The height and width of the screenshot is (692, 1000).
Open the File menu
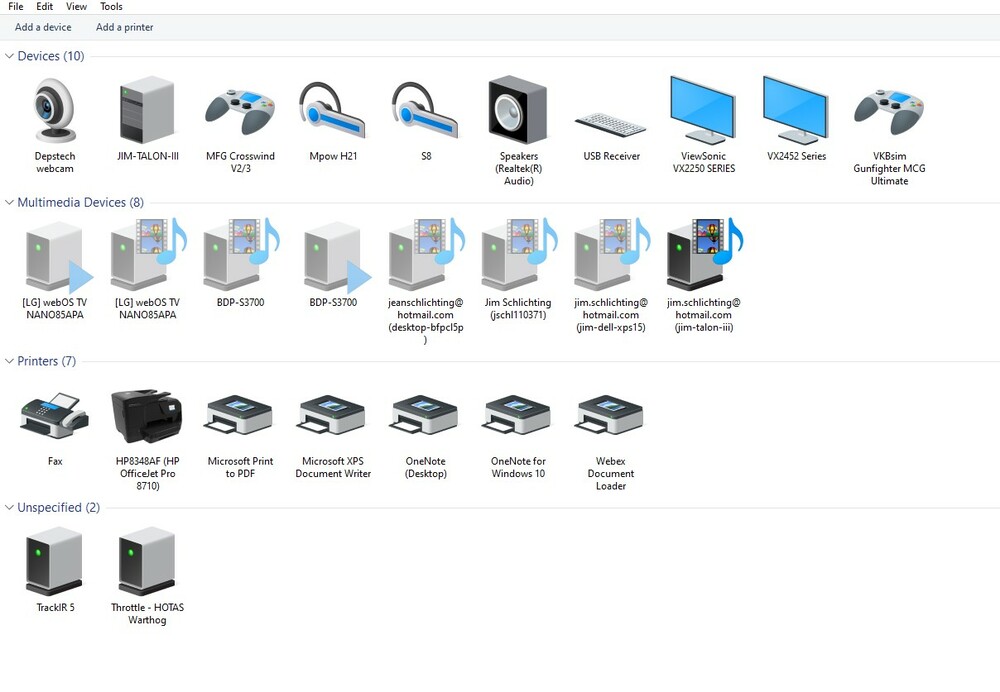(16, 6)
